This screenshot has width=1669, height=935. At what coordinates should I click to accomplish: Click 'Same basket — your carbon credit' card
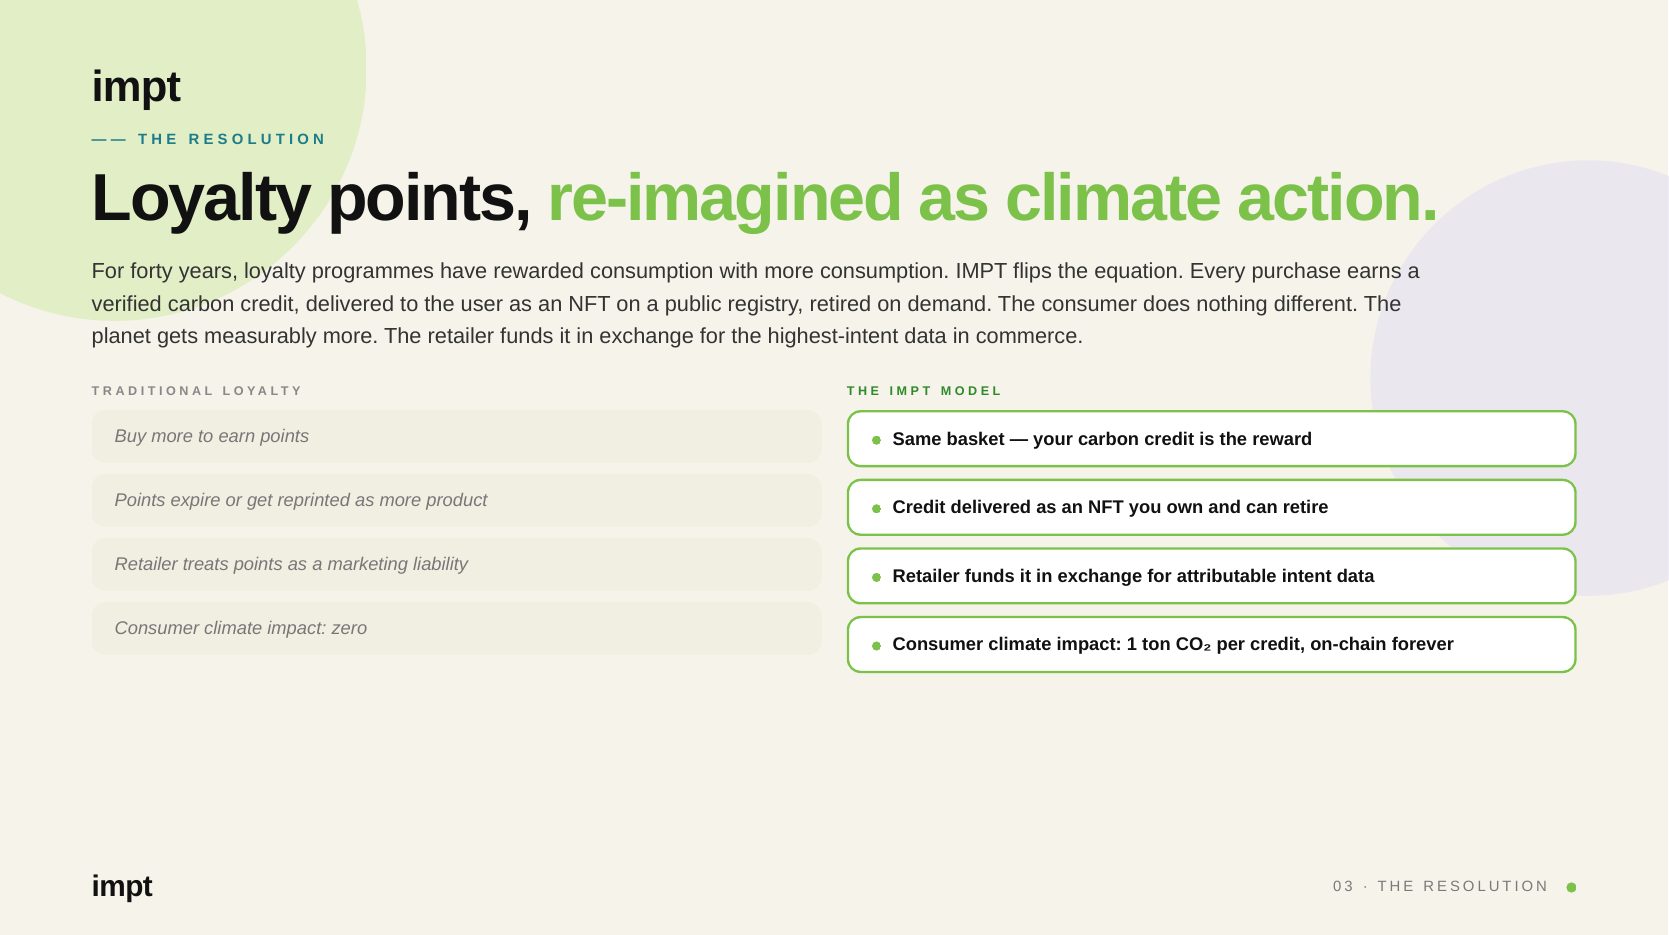1211,439
